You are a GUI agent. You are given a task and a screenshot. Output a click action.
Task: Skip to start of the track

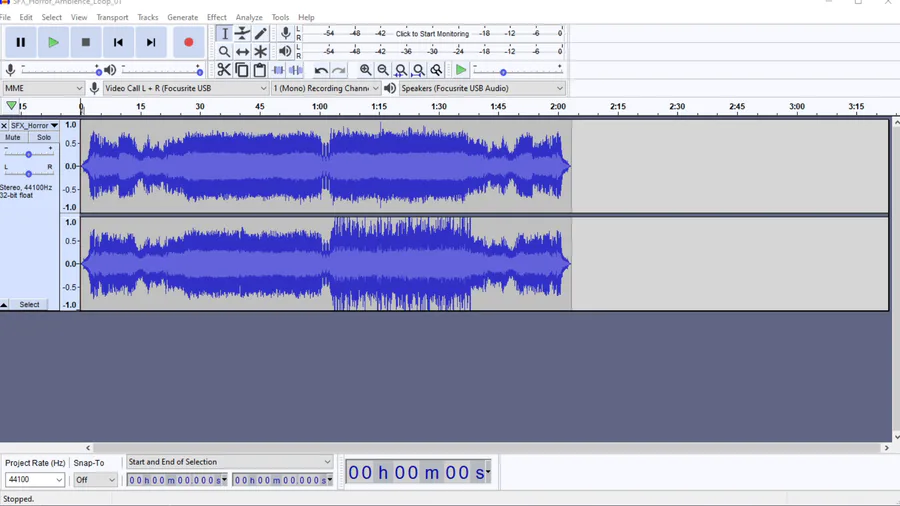(118, 42)
